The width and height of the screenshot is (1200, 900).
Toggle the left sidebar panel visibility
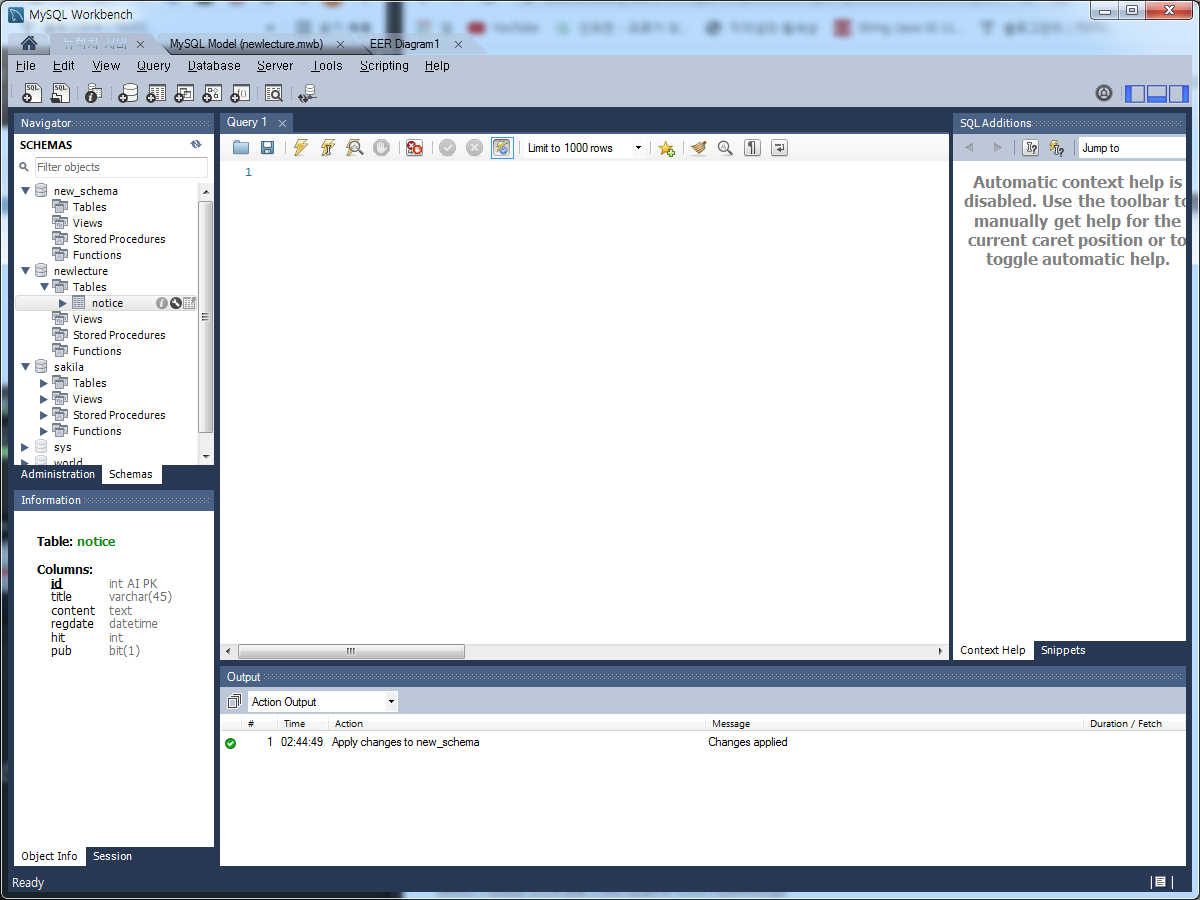[x=1135, y=94]
